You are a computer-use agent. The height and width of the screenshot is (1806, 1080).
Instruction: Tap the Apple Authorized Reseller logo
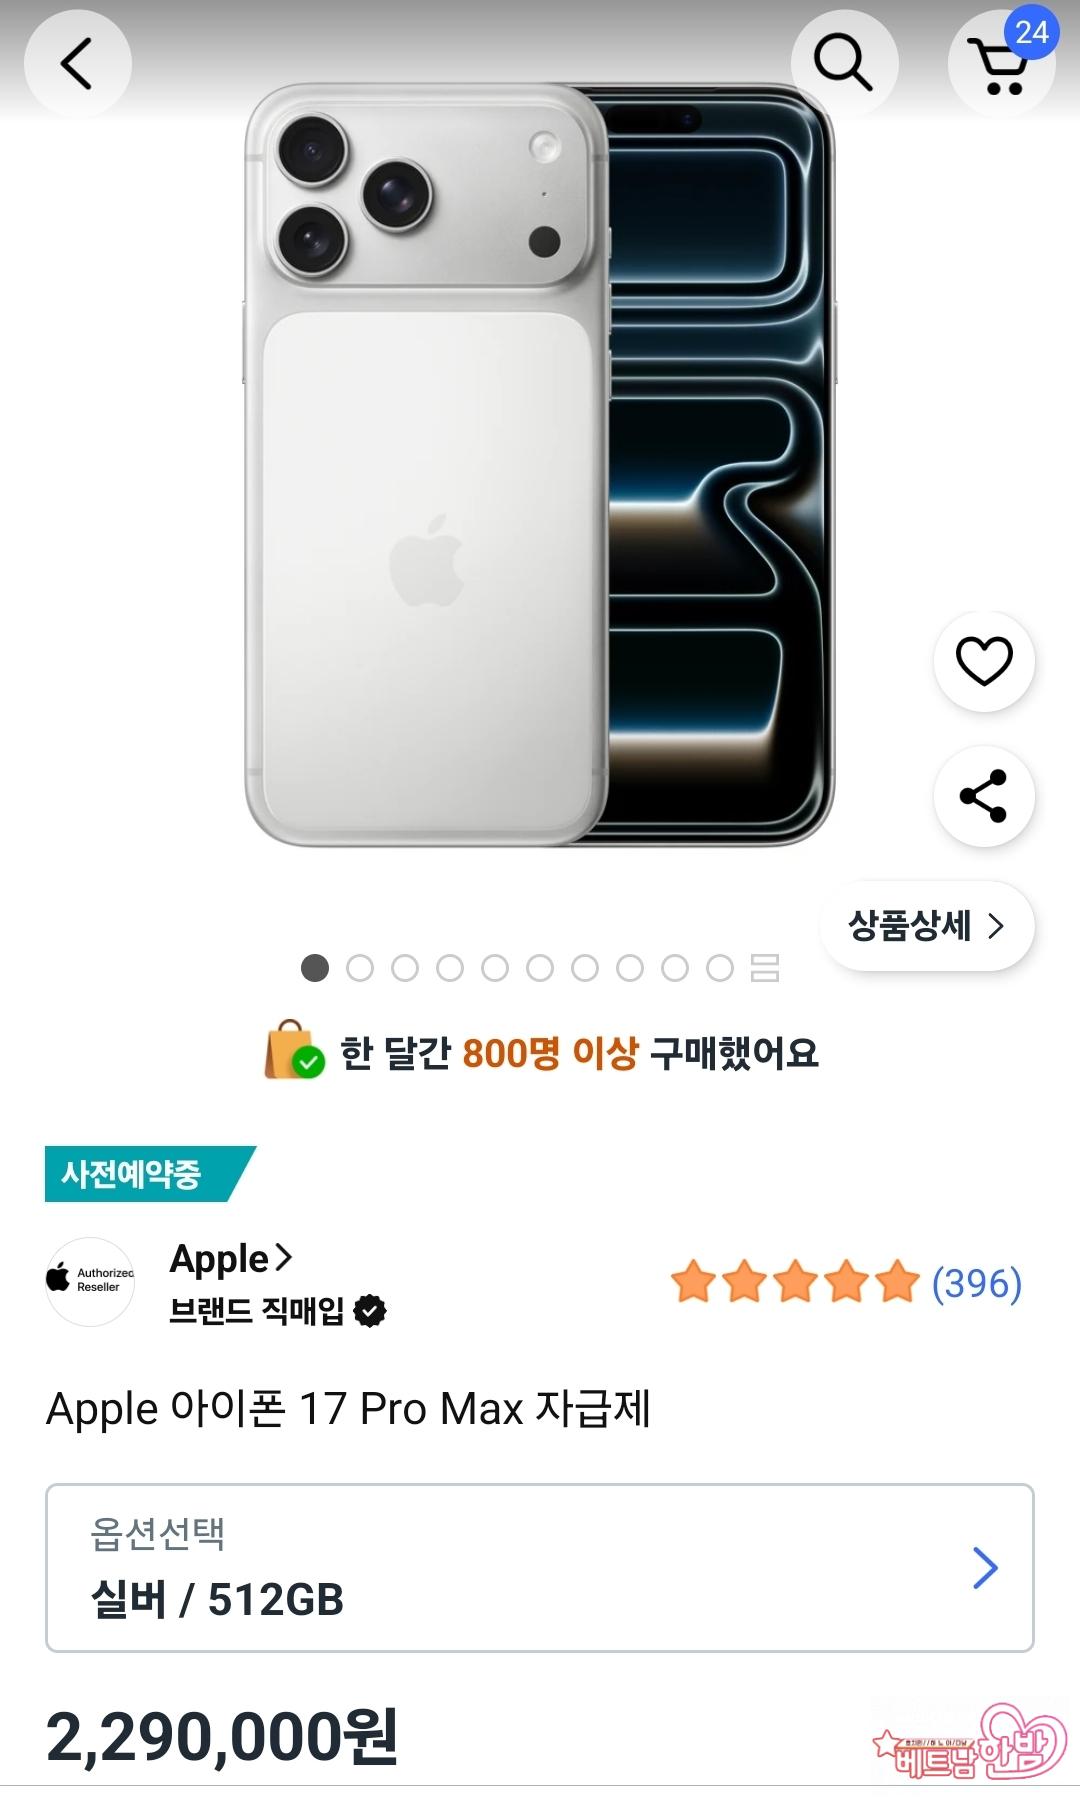pyautogui.click(x=90, y=1281)
